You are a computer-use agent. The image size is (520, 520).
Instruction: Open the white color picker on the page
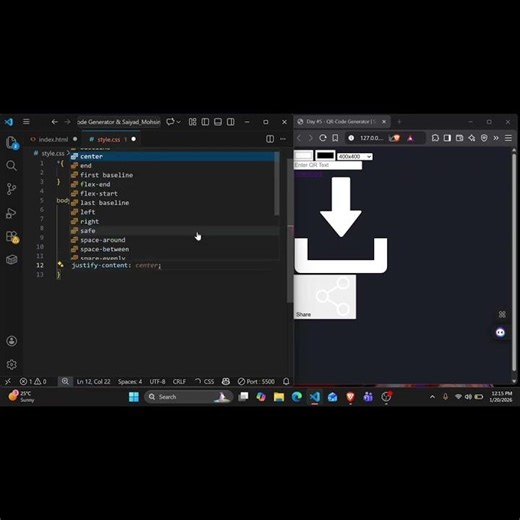pyautogui.click(x=303, y=155)
